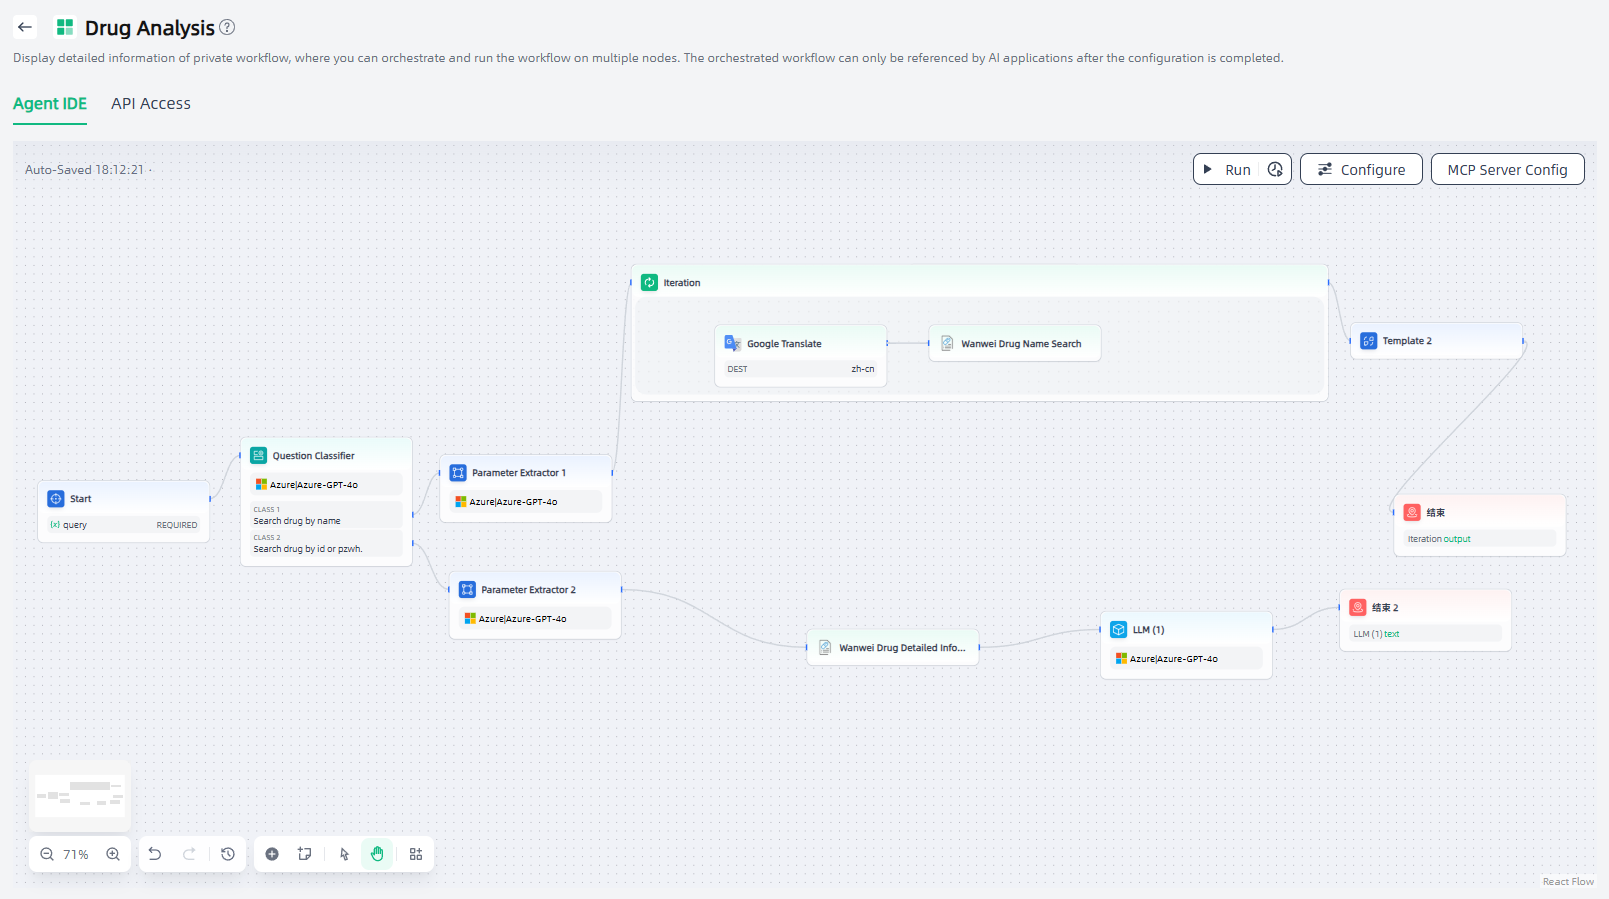Switch to pointer selection mode

(344, 854)
